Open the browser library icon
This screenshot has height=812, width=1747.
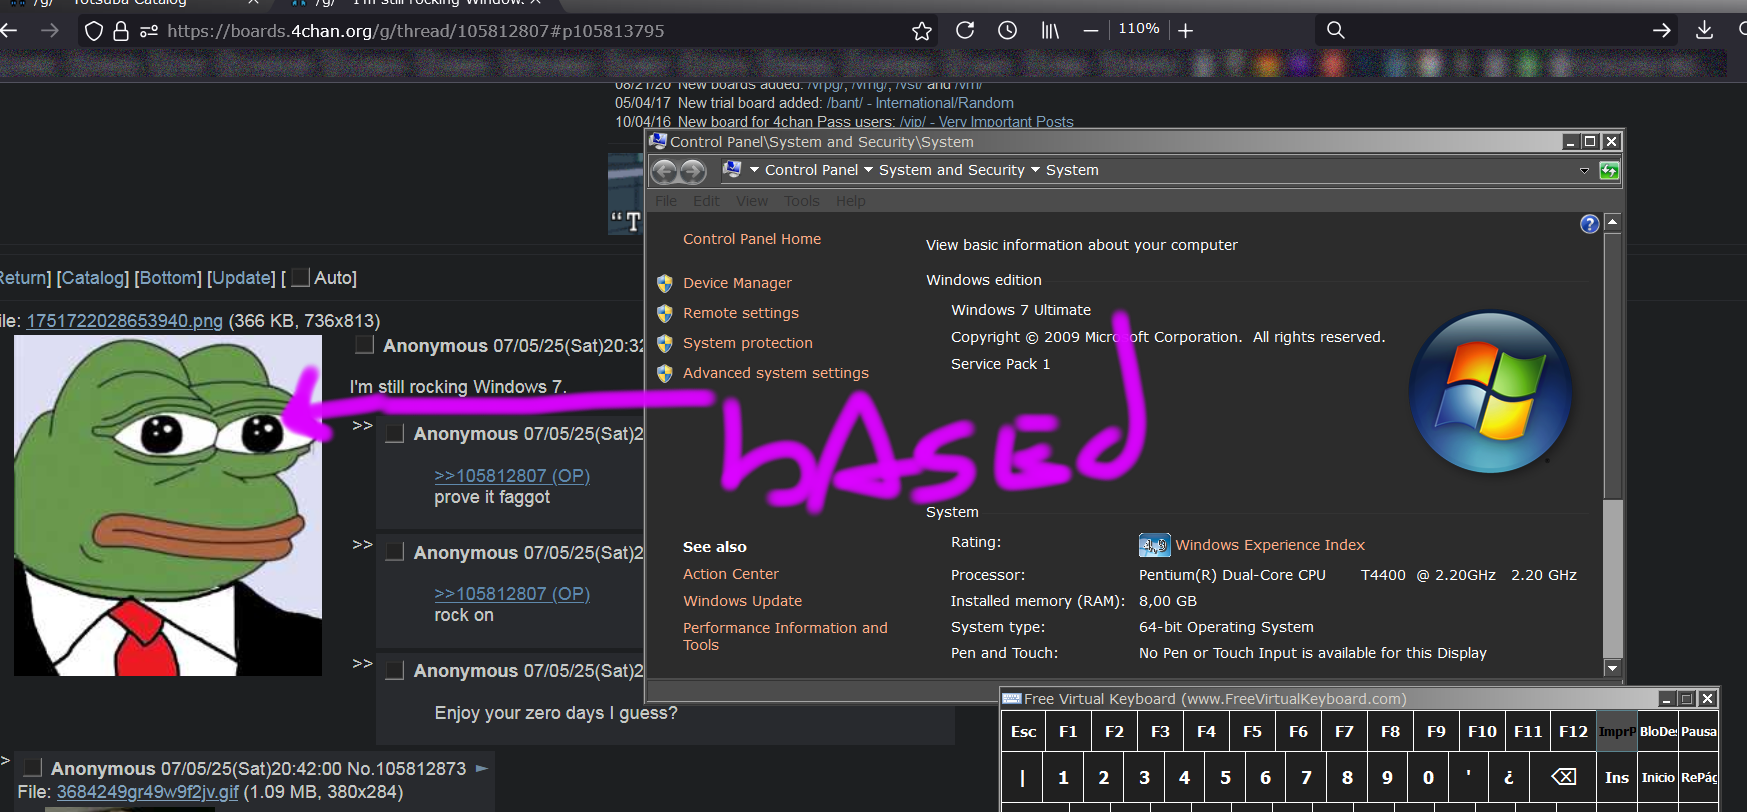(x=1050, y=30)
